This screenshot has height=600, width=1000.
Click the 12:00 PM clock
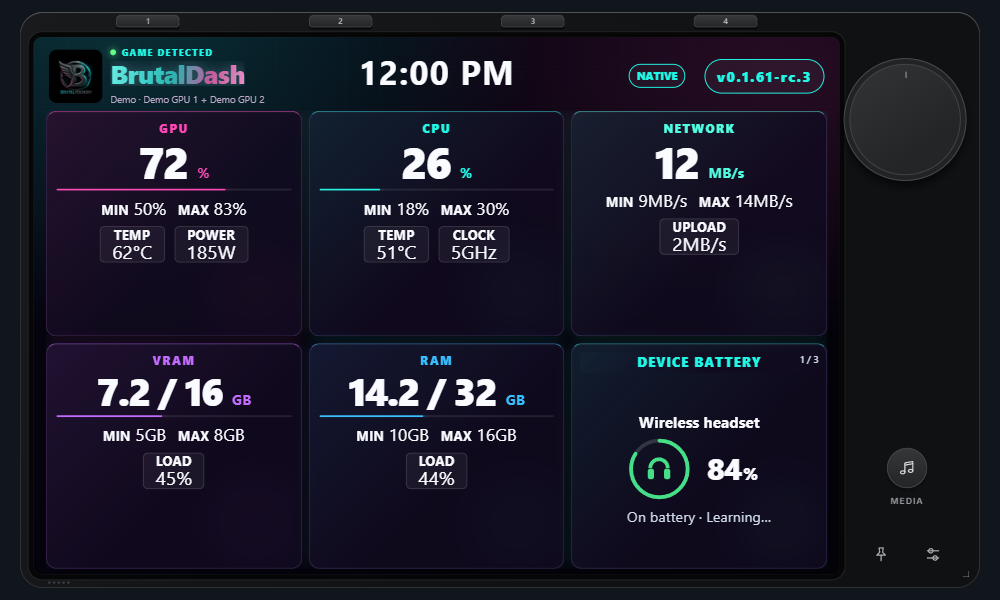pos(437,73)
